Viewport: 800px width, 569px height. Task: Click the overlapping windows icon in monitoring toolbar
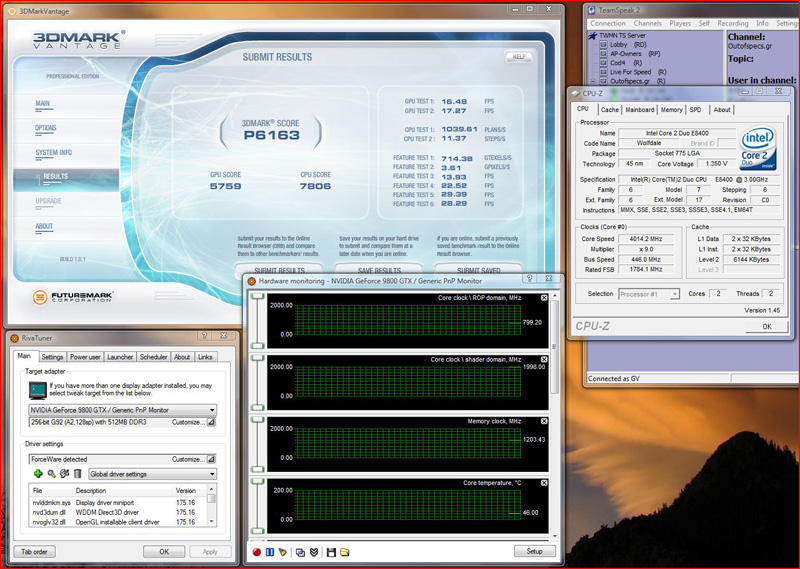tap(301, 552)
